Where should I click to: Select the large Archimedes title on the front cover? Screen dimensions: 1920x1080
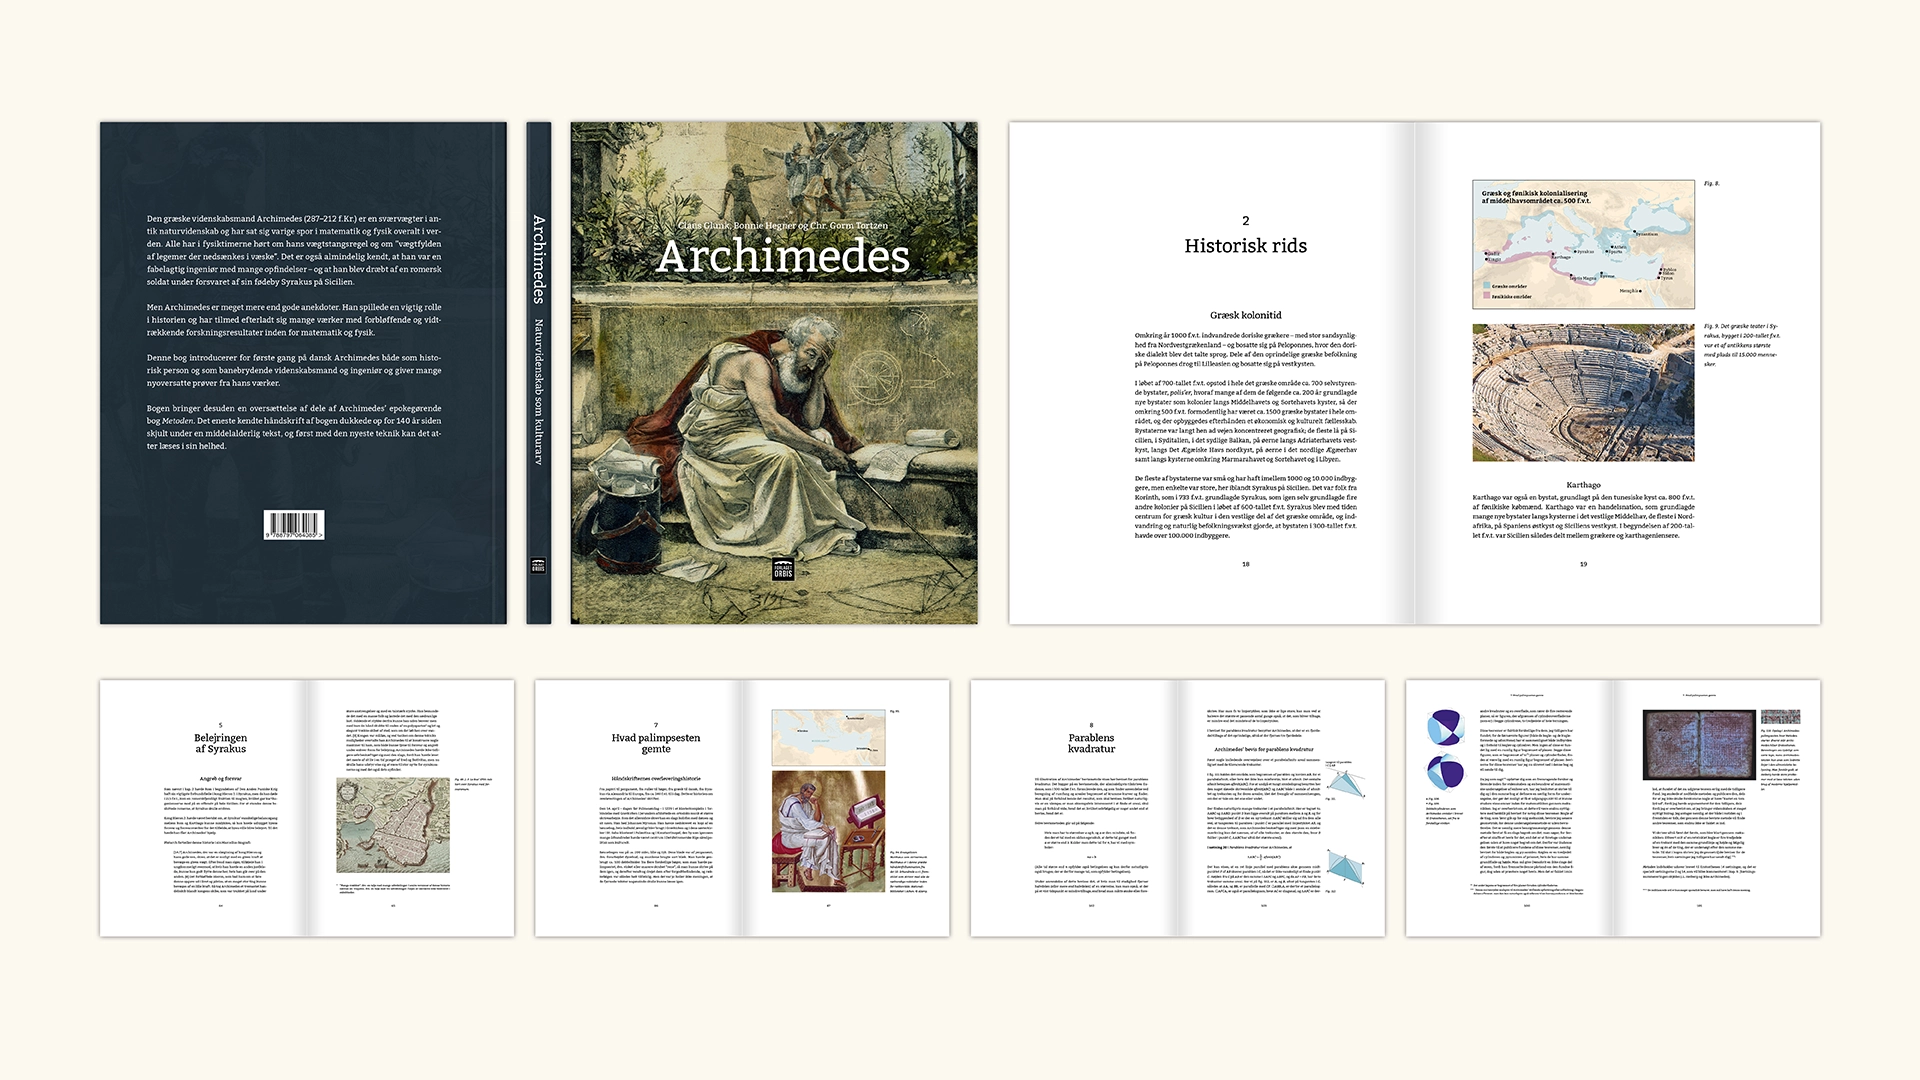pyautogui.click(x=783, y=256)
